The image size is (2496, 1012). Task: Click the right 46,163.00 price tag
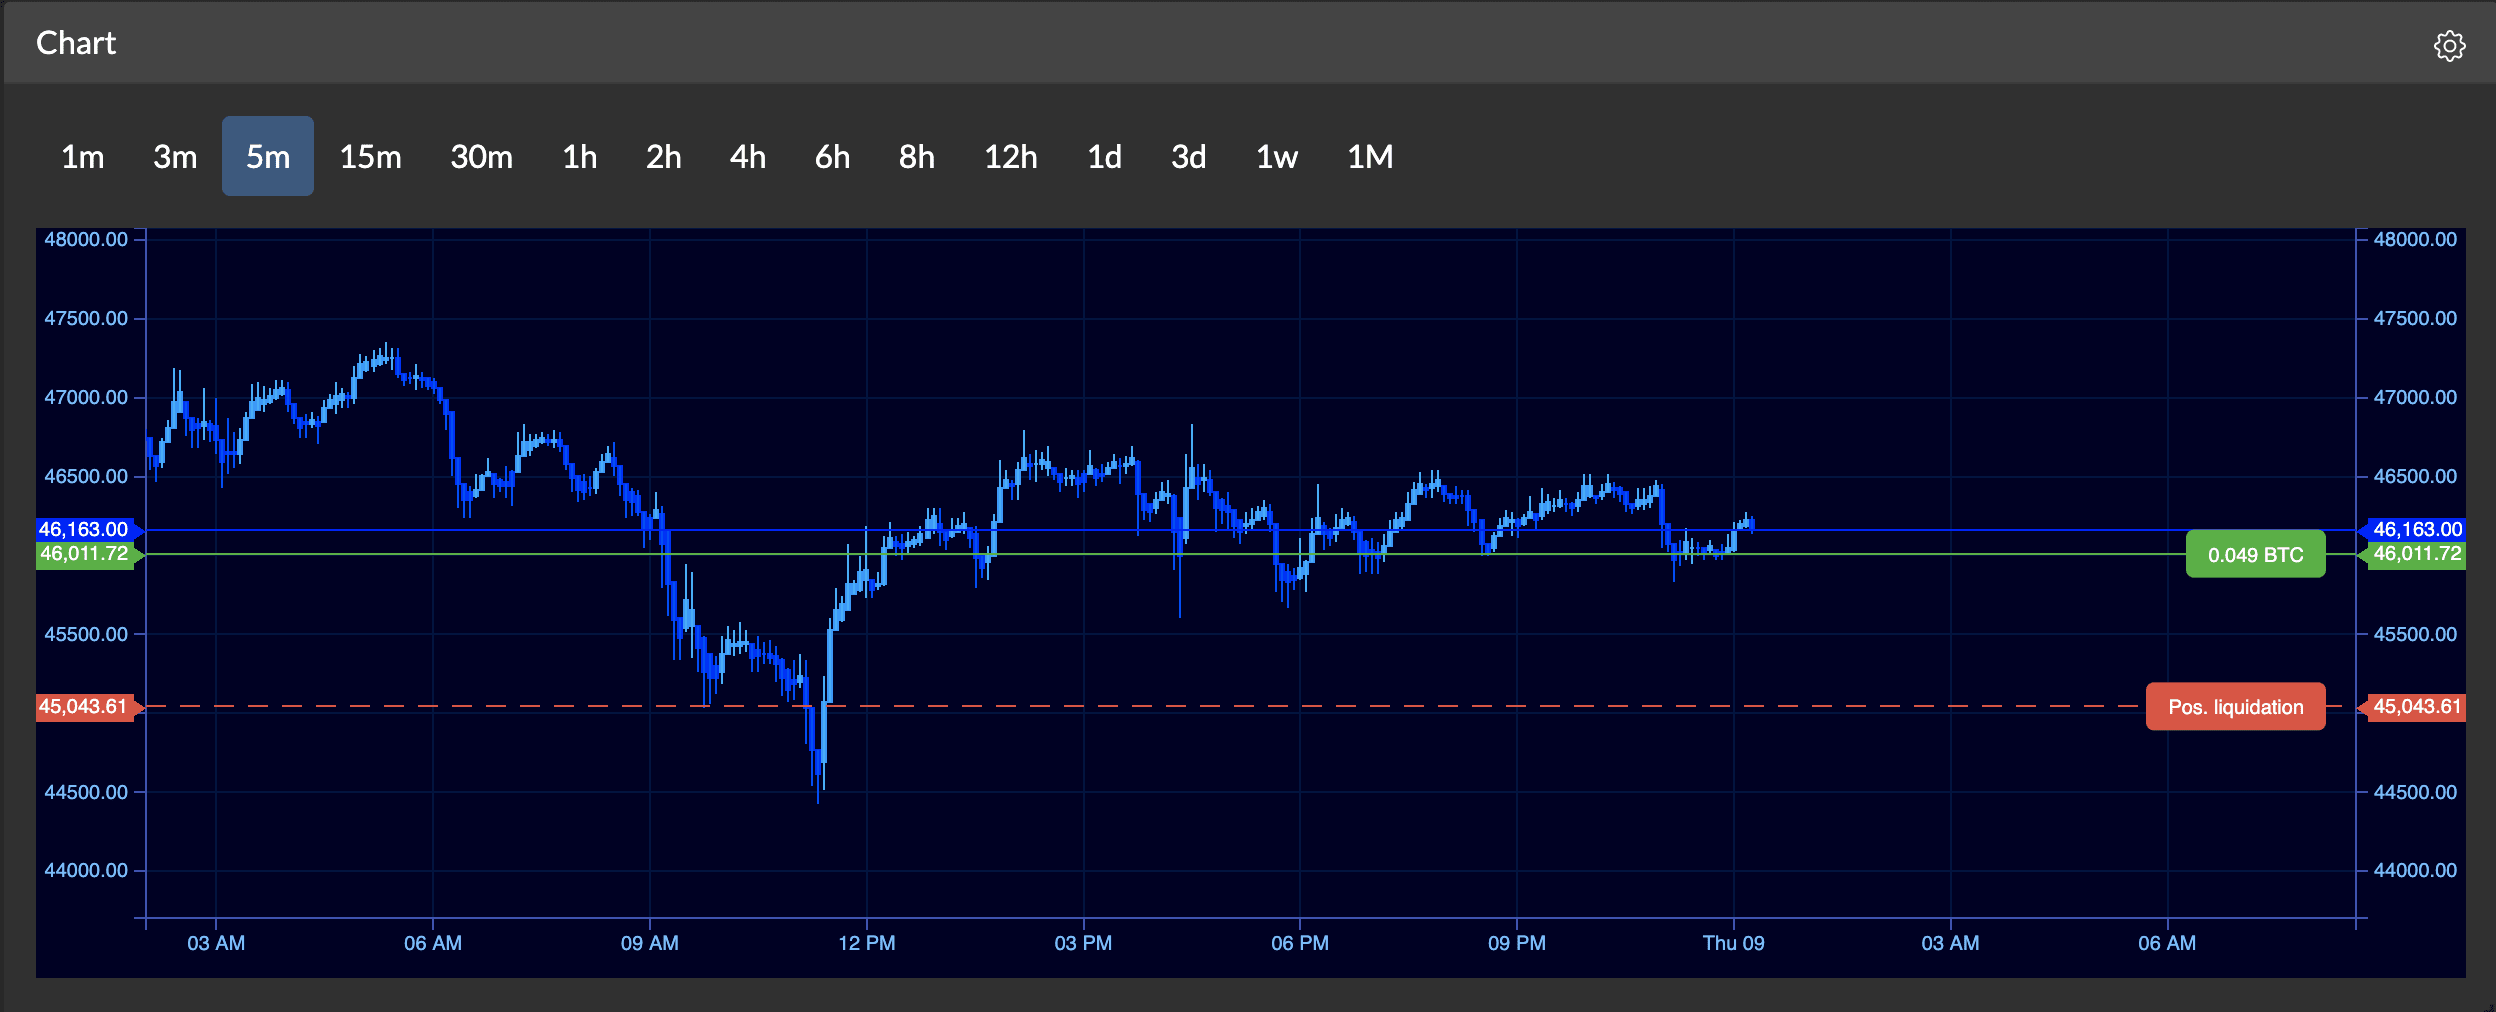[2413, 529]
